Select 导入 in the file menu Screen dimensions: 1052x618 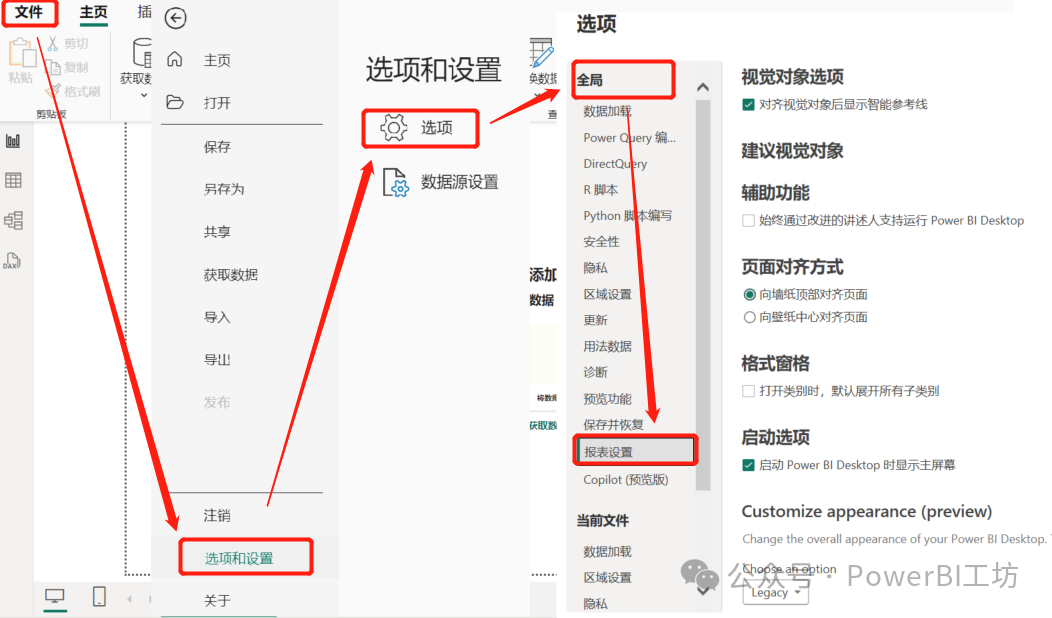point(217,317)
